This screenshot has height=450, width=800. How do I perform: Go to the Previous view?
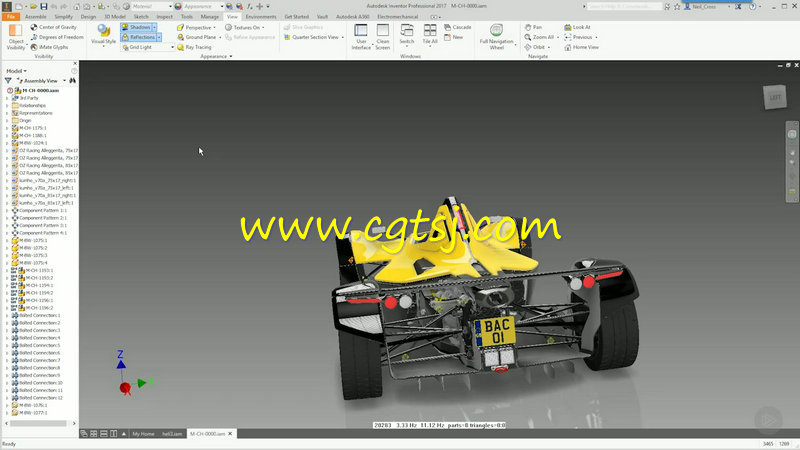point(580,37)
